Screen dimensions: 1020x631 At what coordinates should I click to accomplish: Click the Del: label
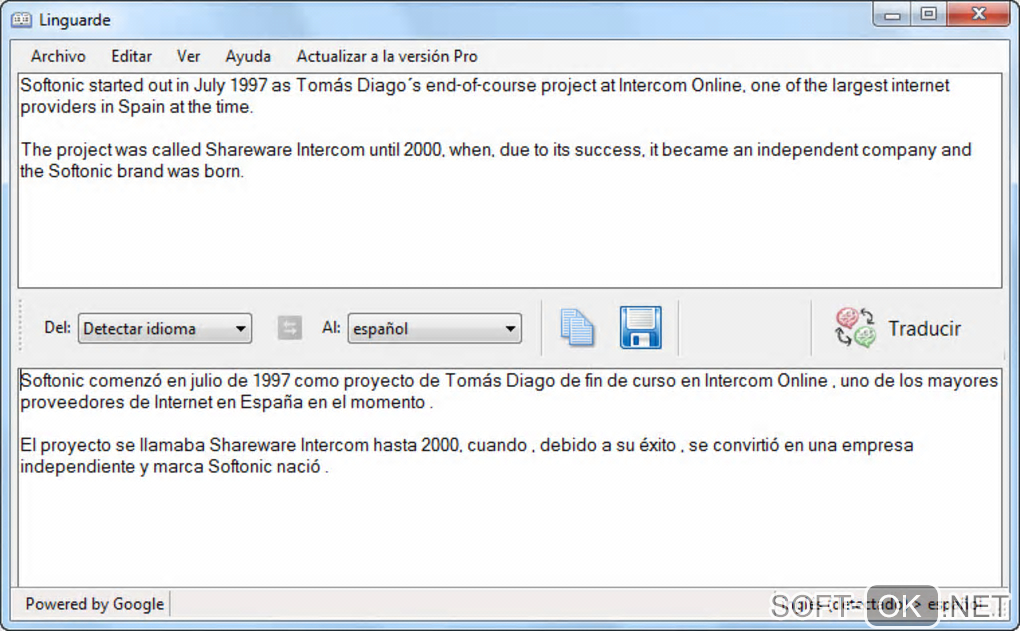[57, 327]
